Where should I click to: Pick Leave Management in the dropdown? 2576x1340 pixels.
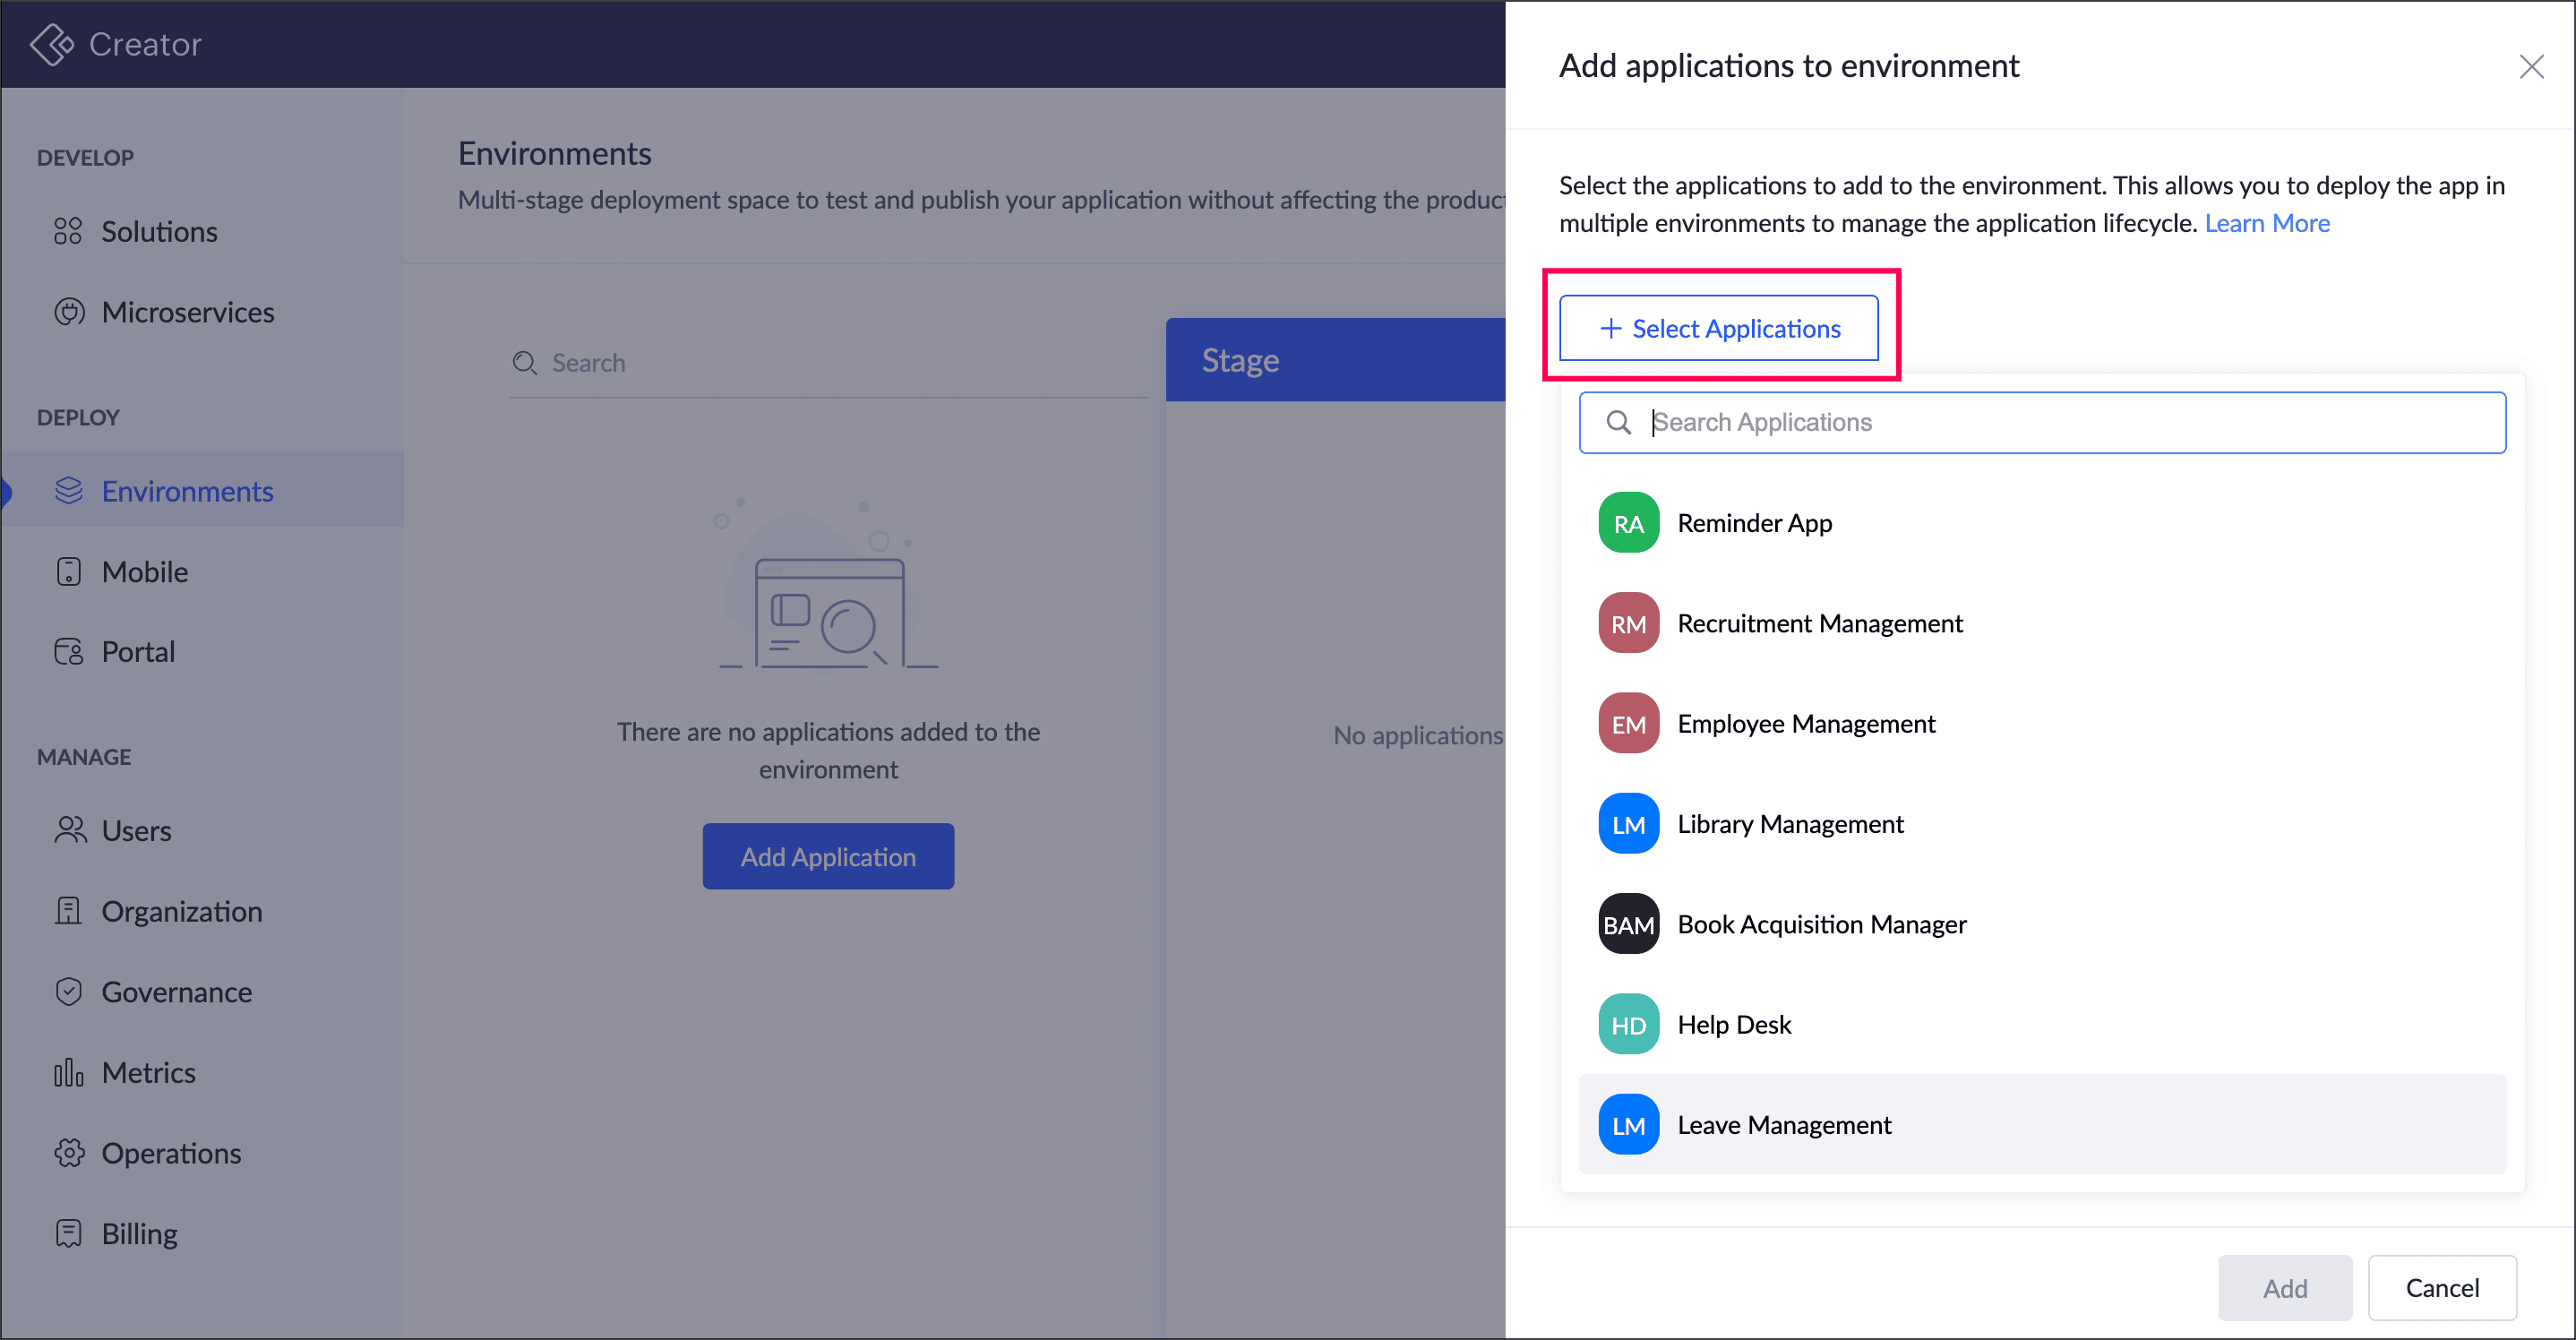(1783, 1125)
